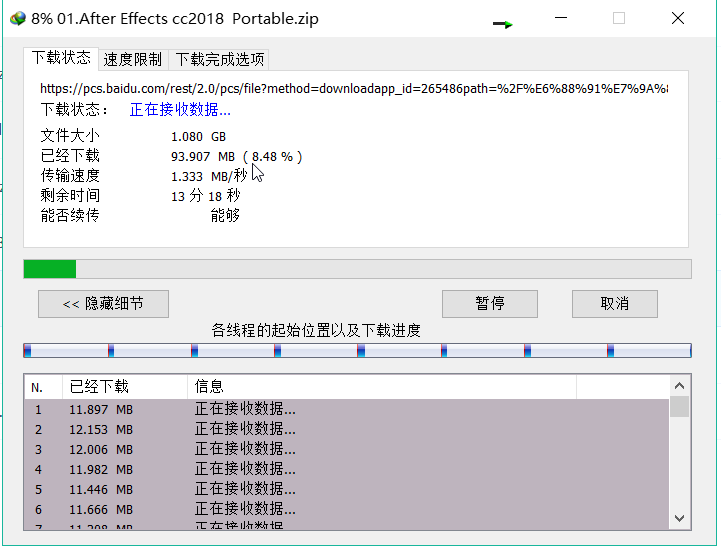Viewport: 721px width, 549px height.
Task: Click the file size value 1.080 GB
Action: [198, 137]
